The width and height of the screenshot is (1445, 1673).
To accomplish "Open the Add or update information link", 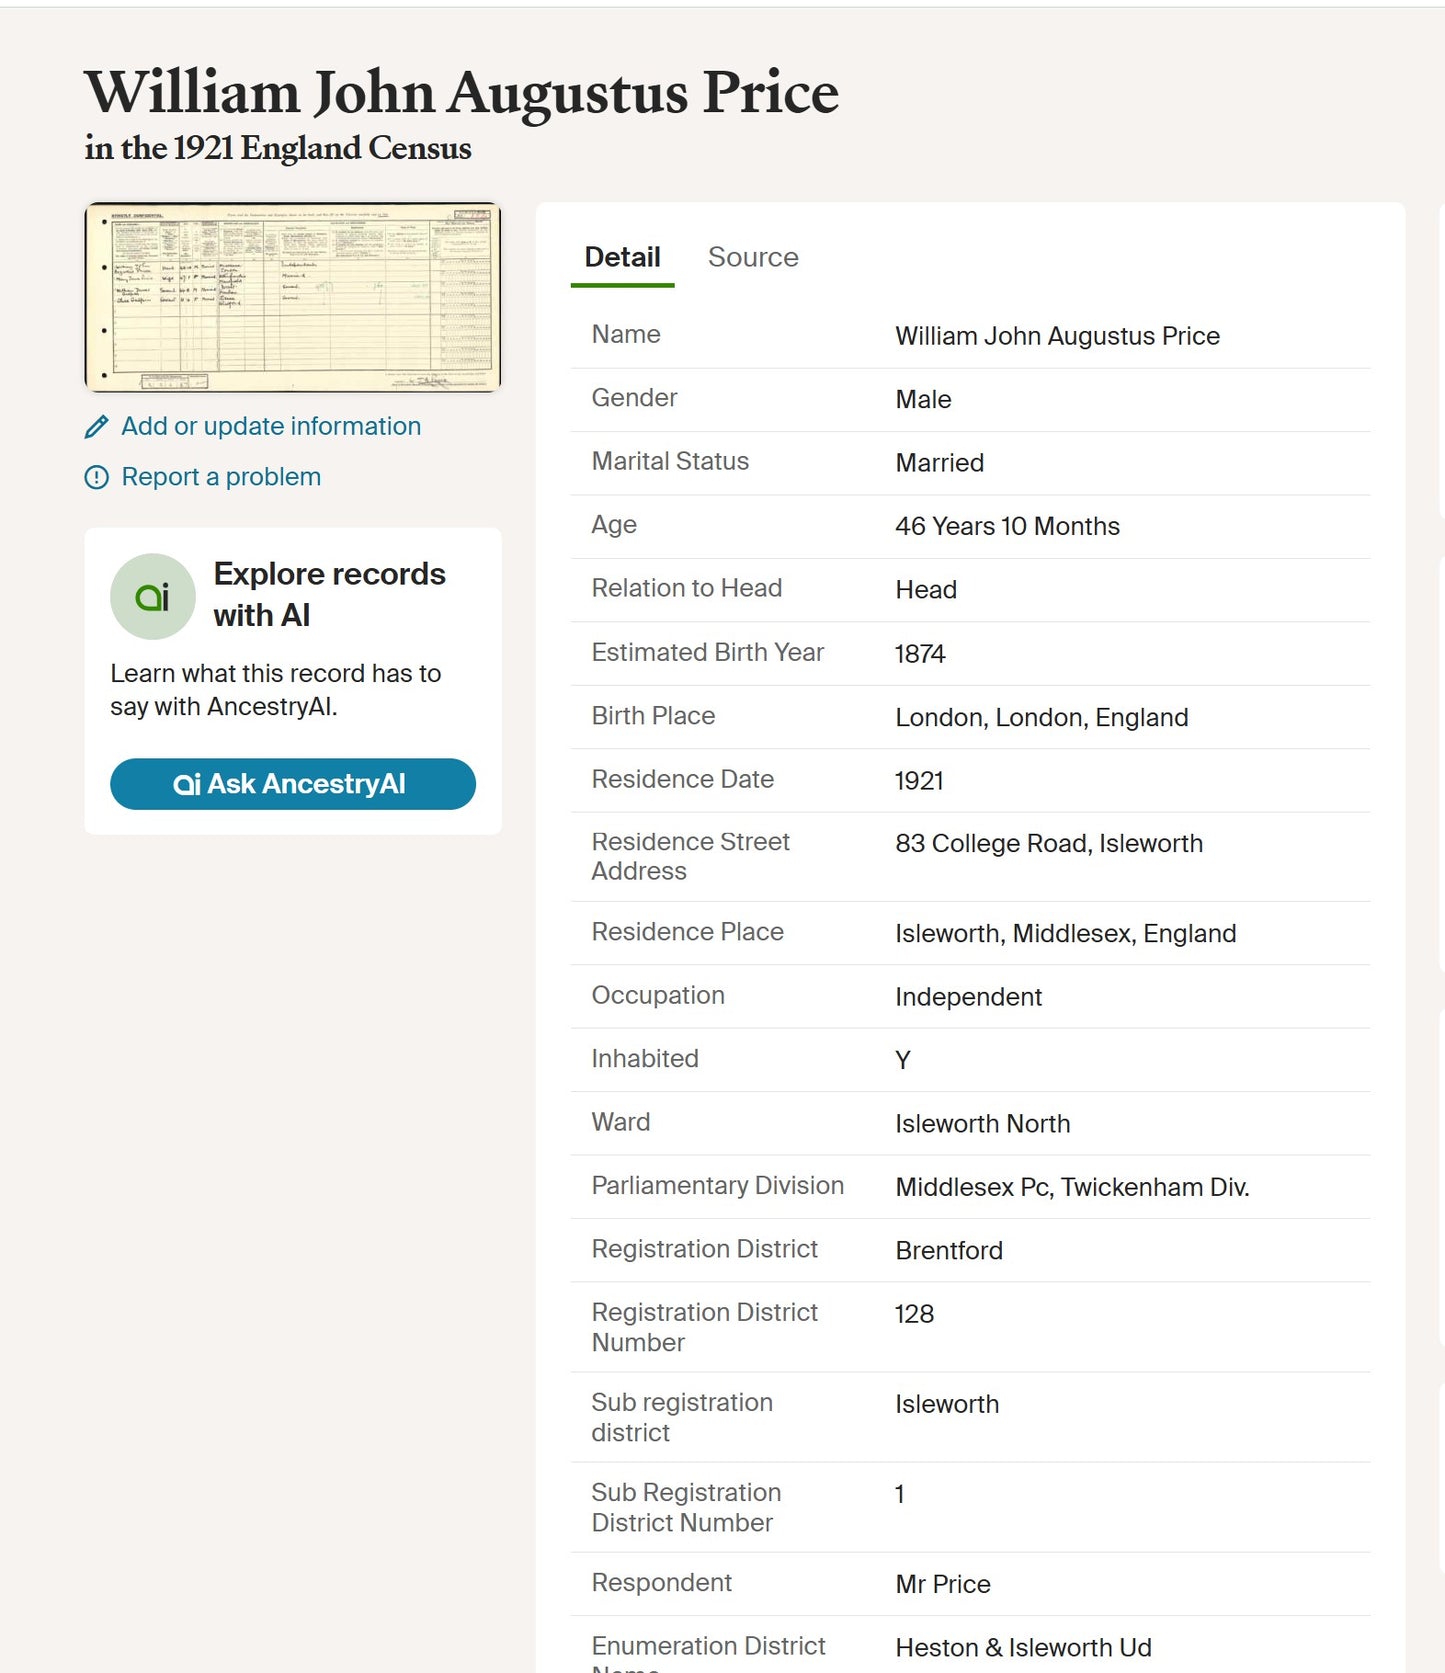I will [x=271, y=427].
